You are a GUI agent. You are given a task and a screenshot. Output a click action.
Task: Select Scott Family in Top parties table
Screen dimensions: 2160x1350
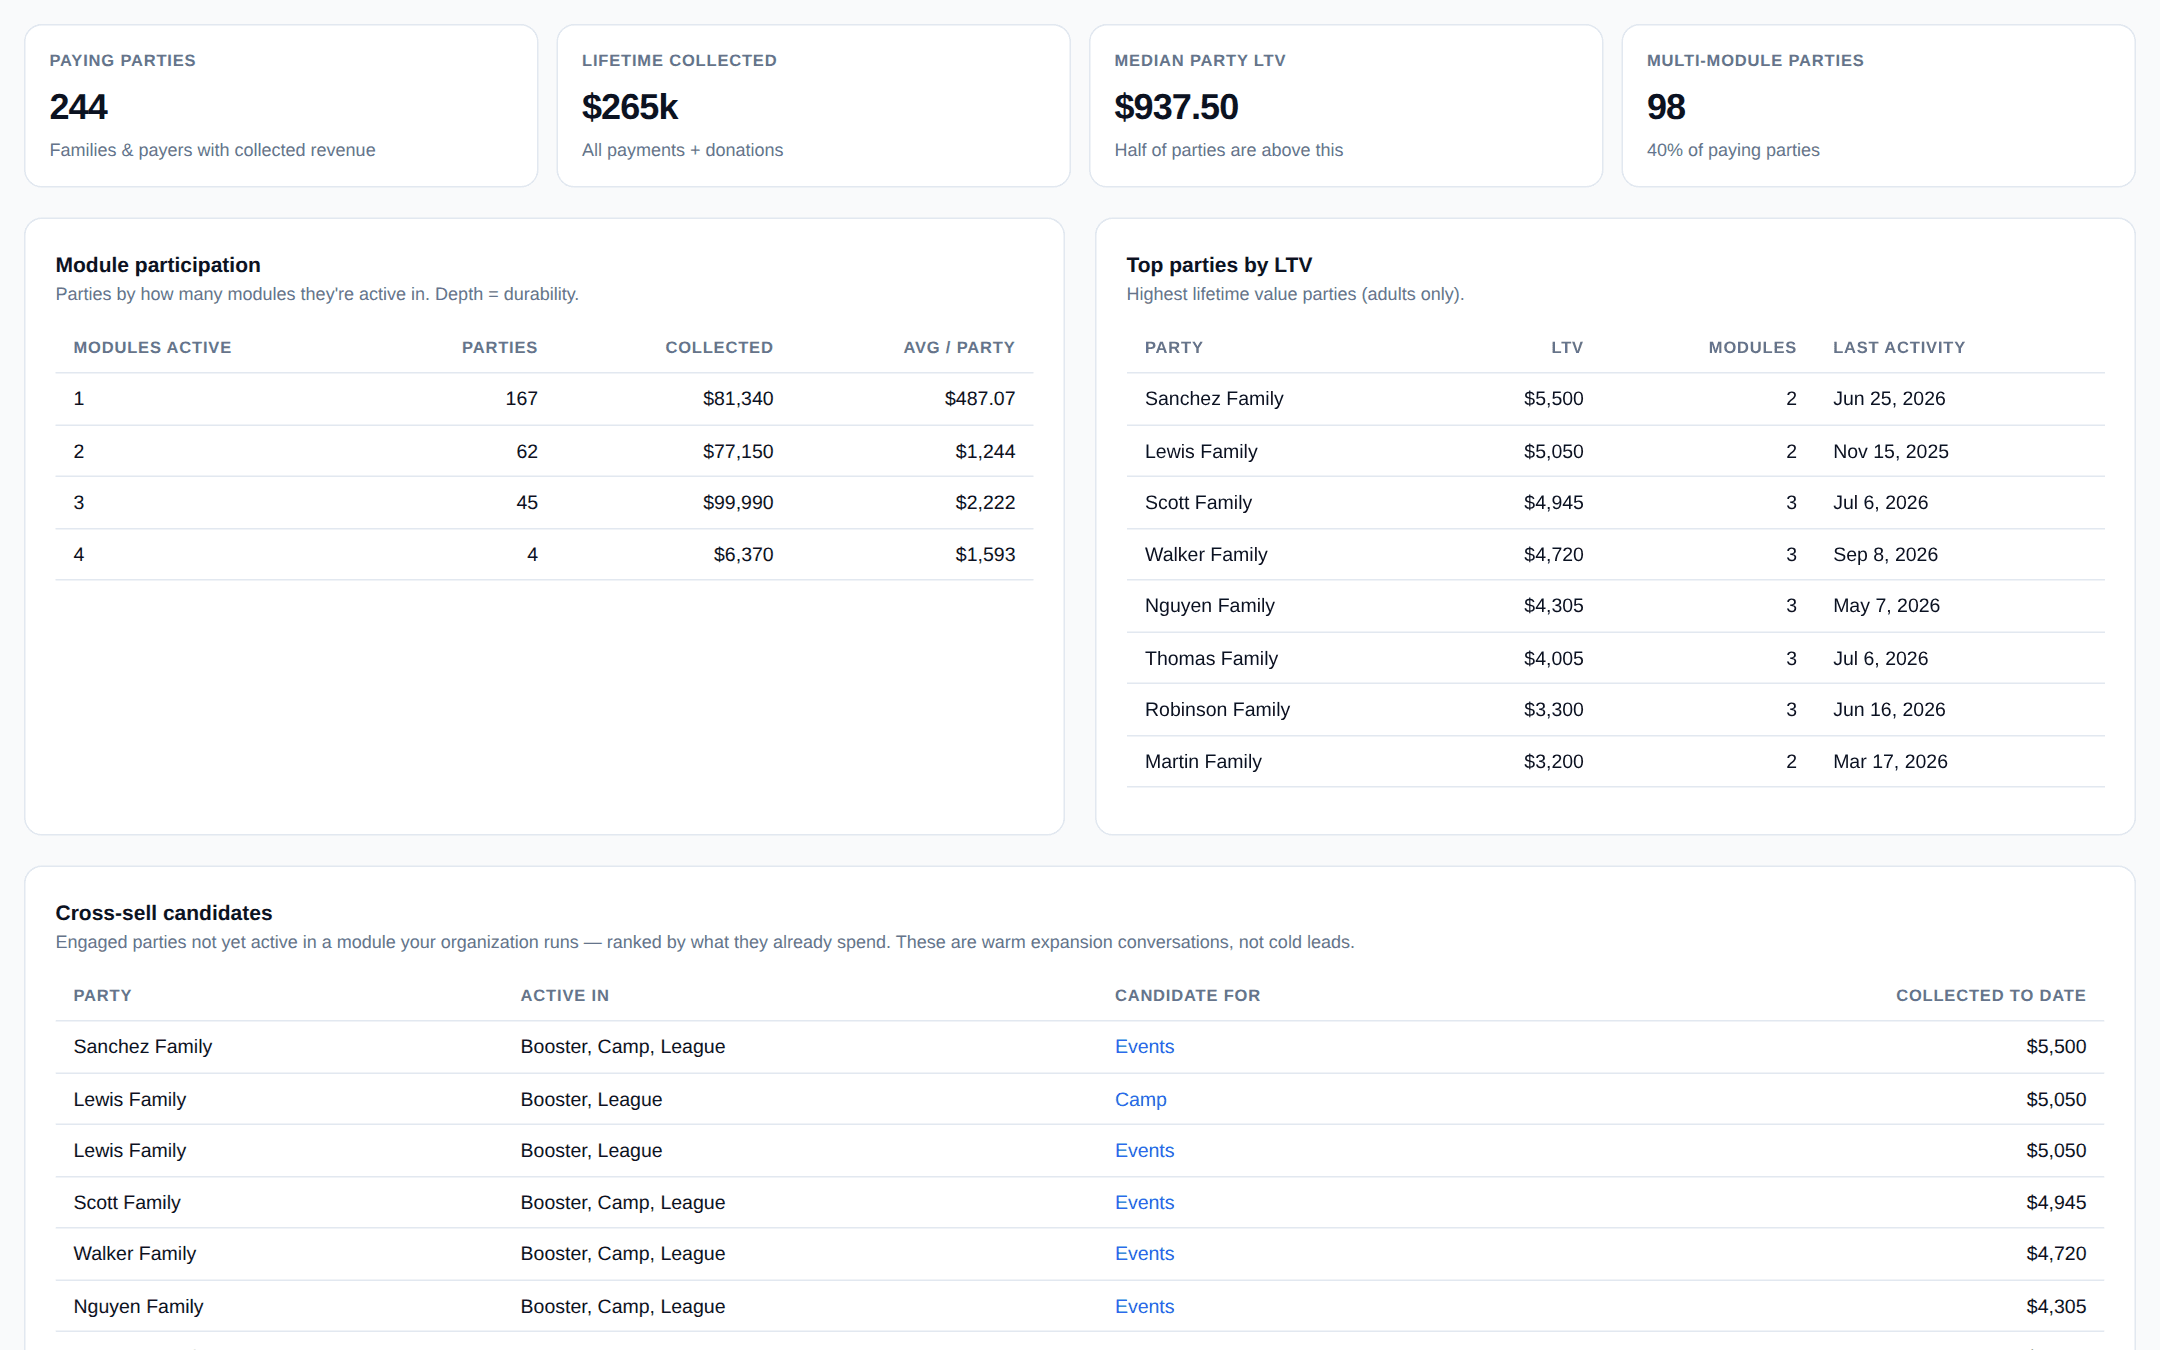[x=1198, y=502]
